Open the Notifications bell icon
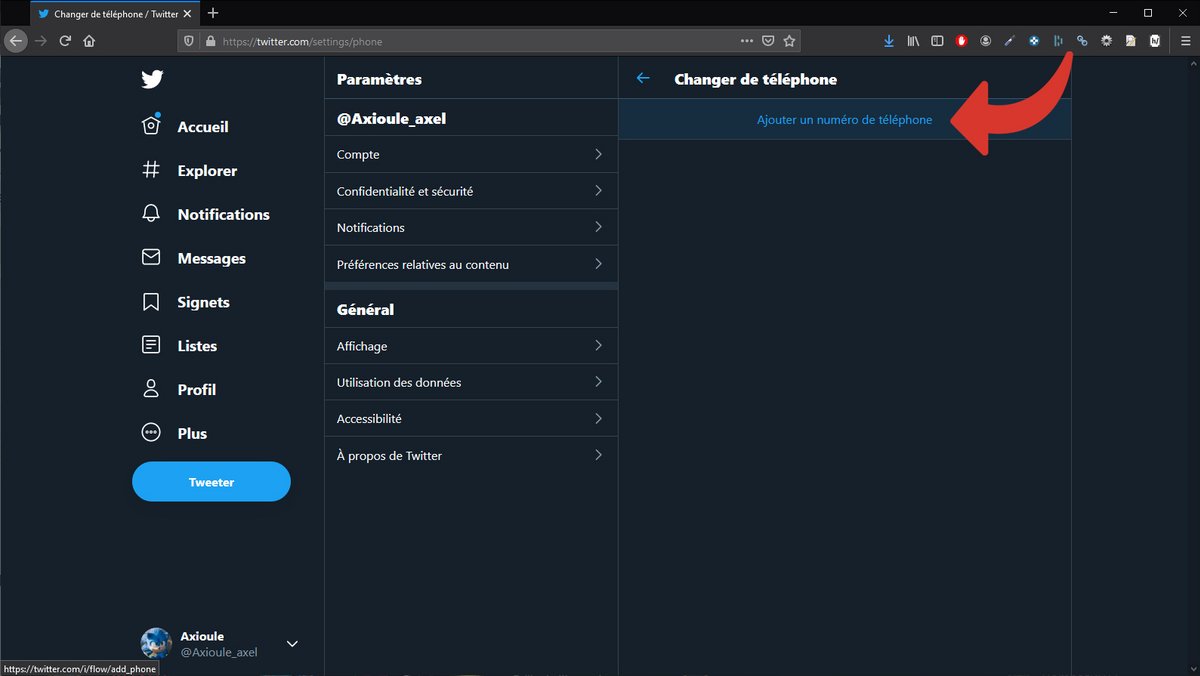 click(x=151, y=214)
